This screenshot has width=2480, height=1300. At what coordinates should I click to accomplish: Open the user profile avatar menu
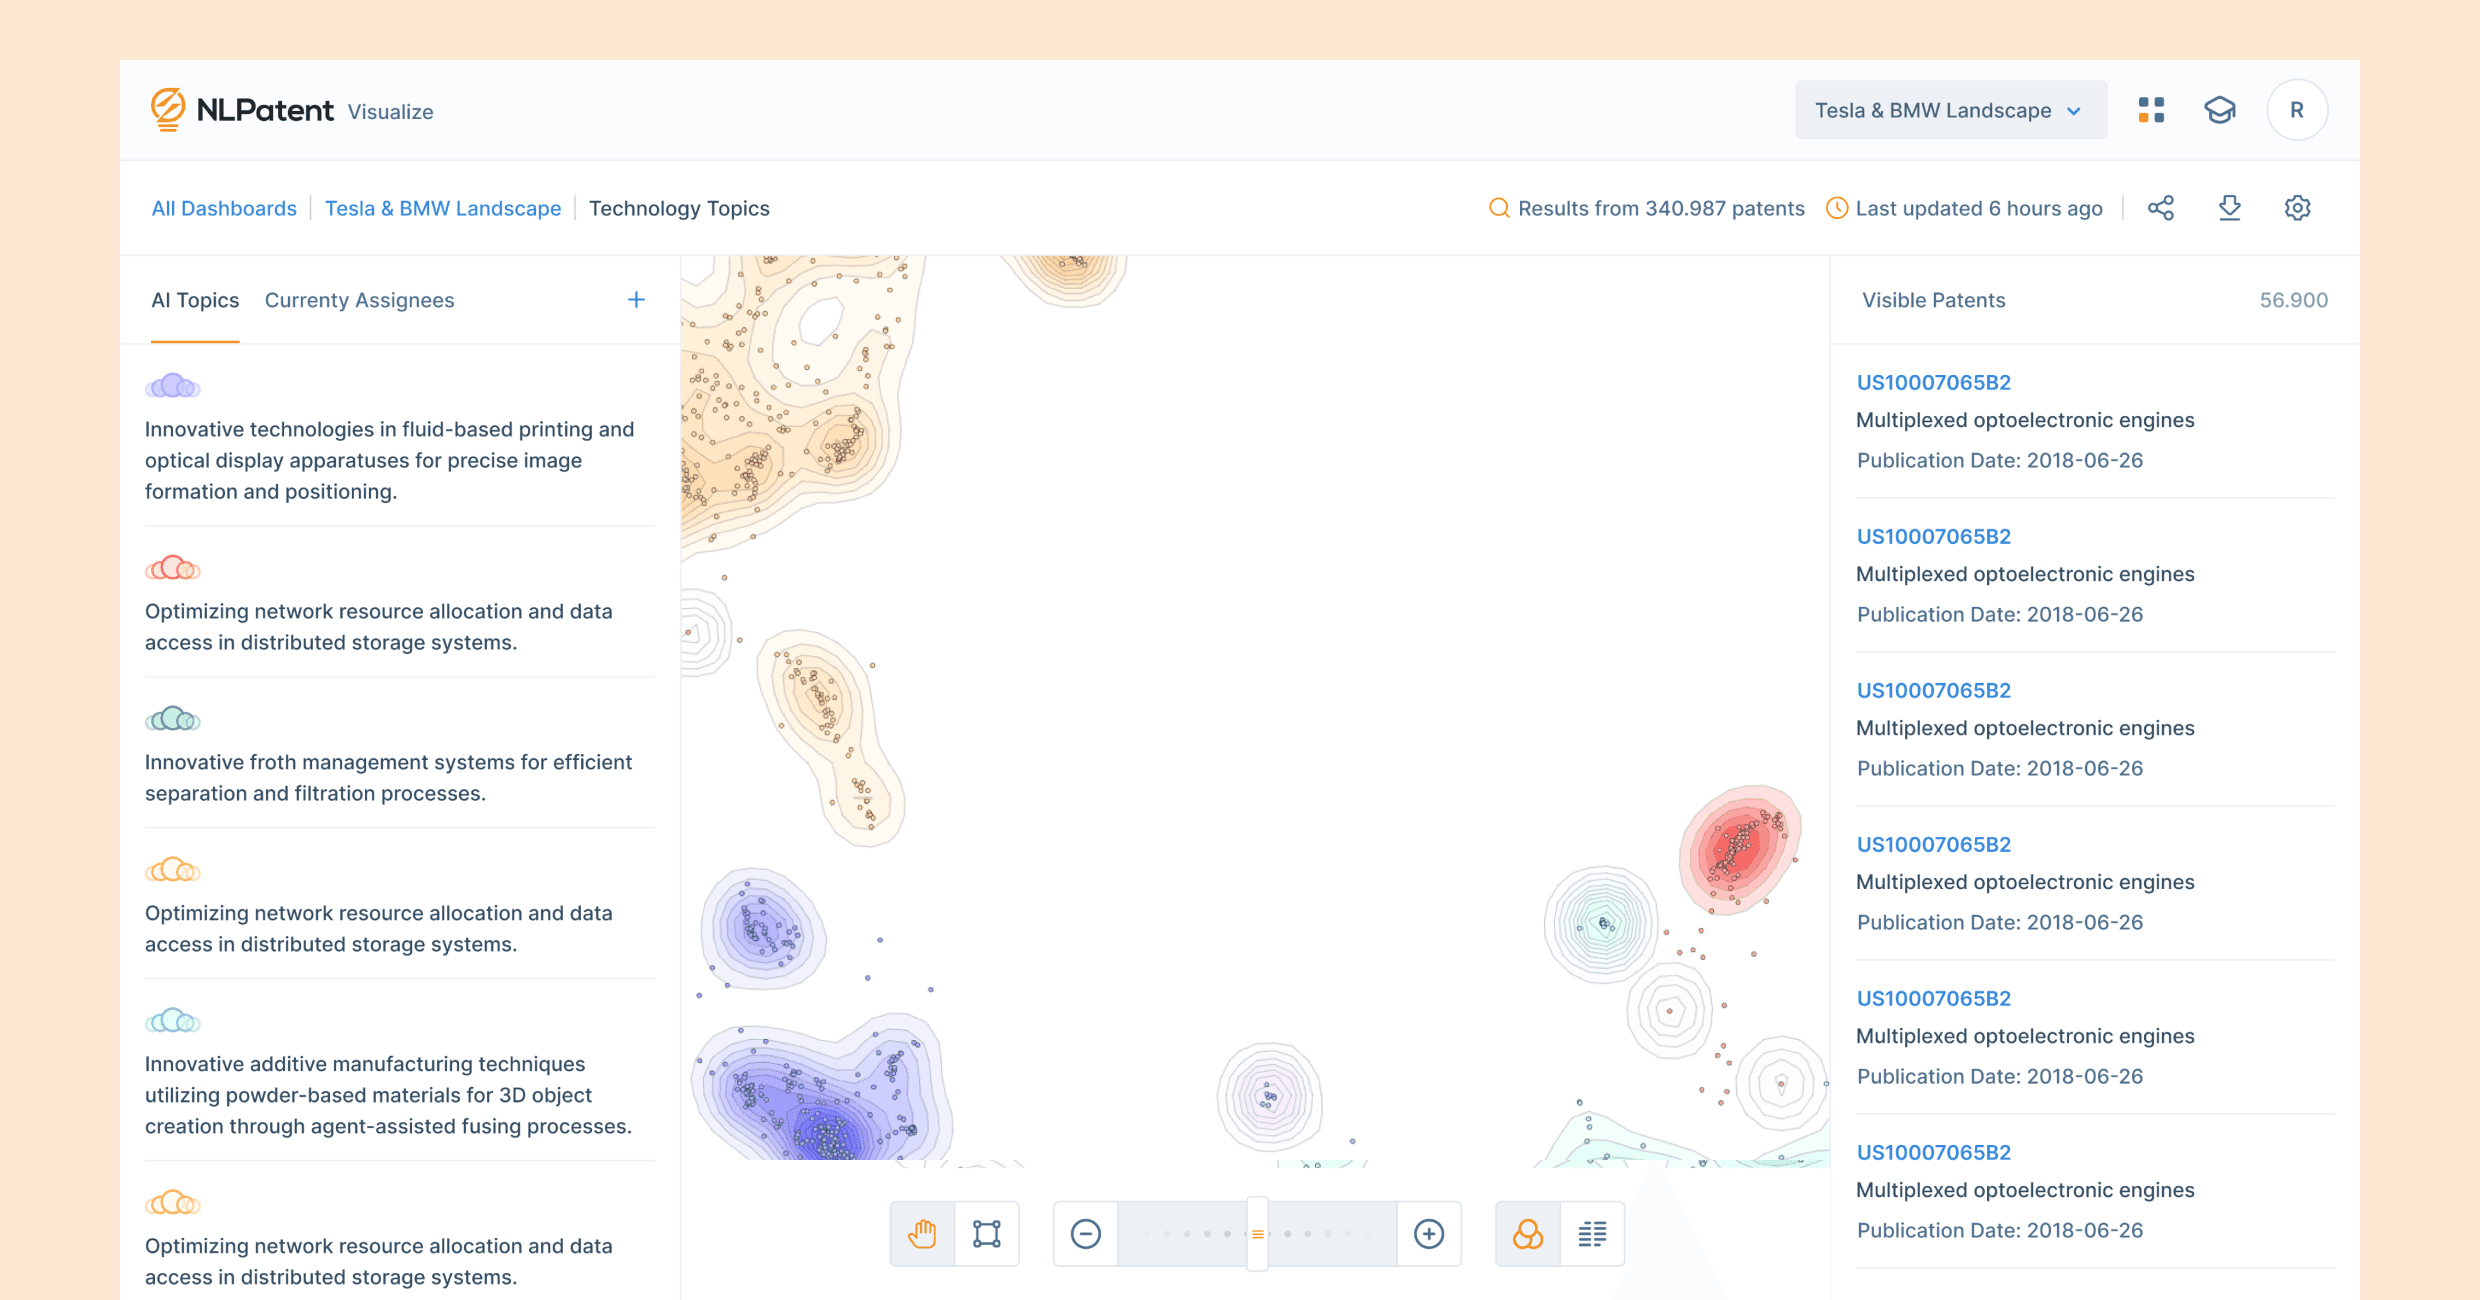click(x=2297, y=109)
